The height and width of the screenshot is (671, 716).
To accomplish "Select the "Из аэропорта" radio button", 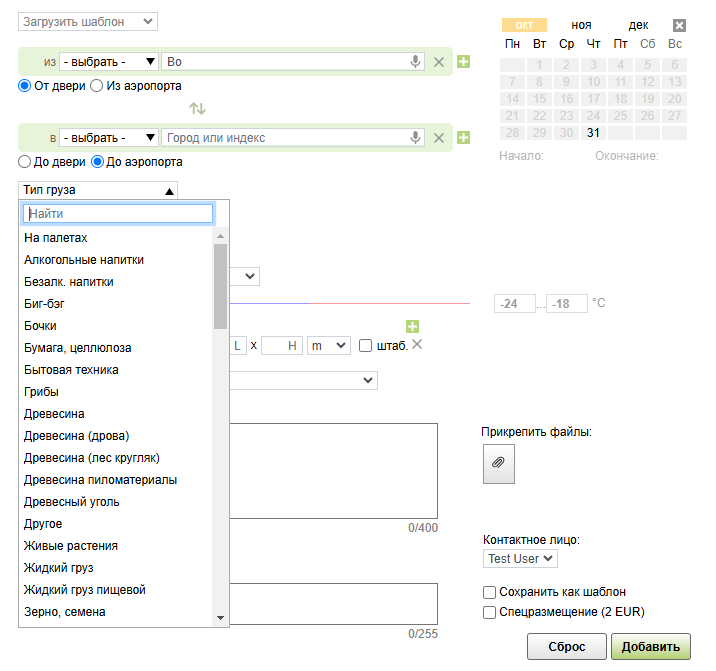I will tap(97, 86).
